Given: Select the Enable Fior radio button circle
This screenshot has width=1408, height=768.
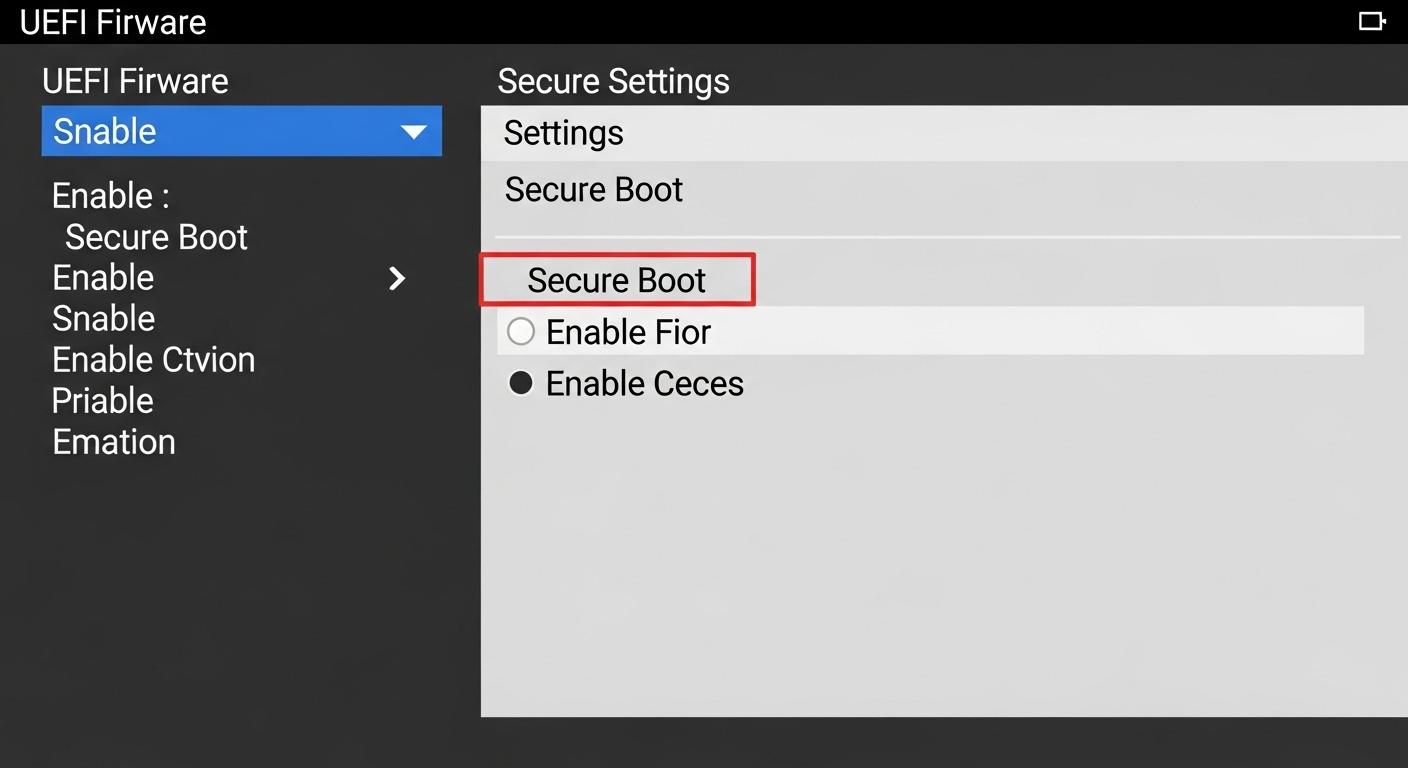Looking at the screenshot, I should [520, 330].
